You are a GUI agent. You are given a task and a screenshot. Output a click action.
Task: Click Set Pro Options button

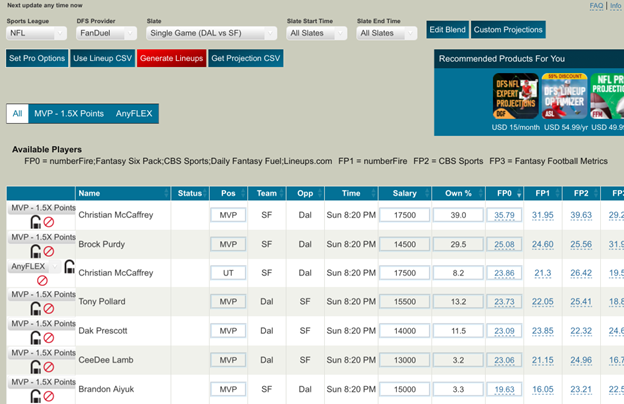tap(37, 58)
